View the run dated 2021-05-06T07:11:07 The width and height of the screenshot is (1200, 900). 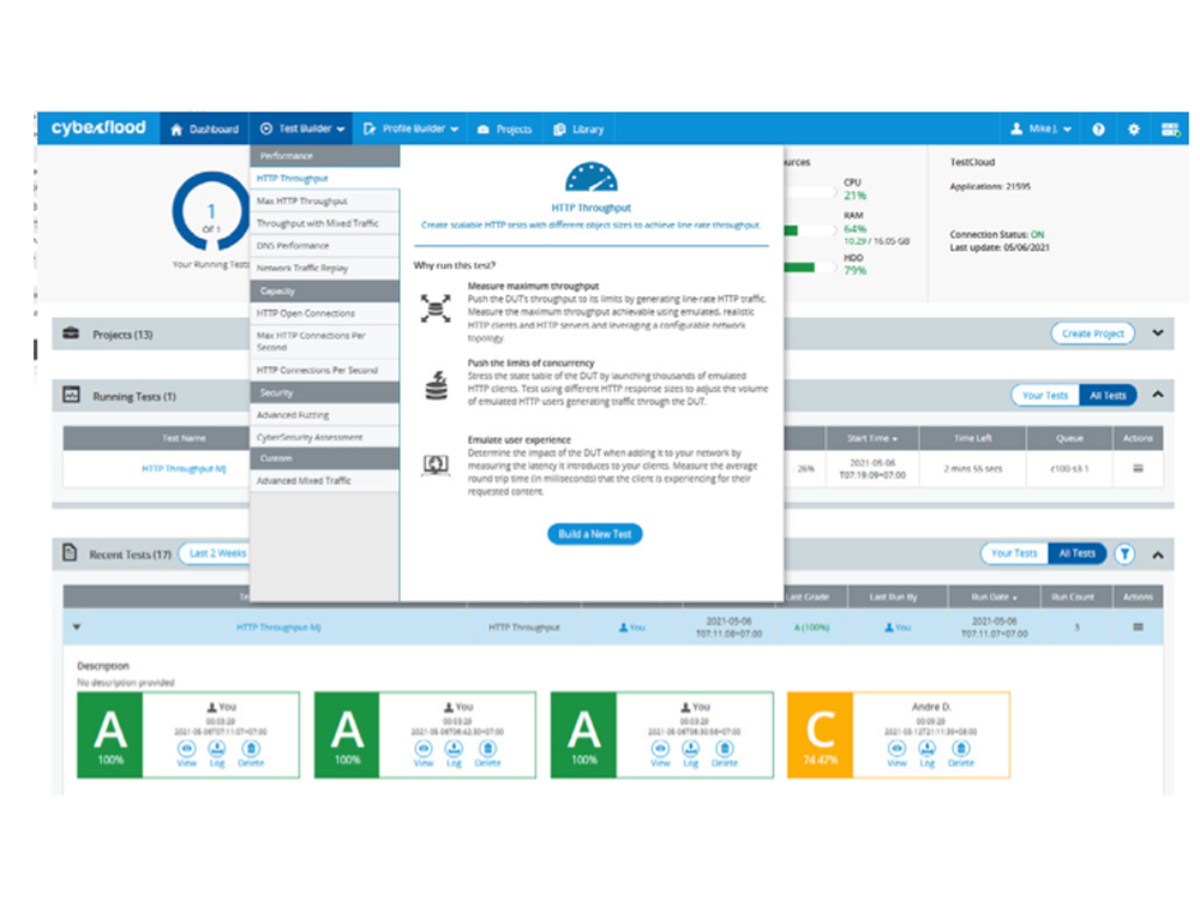click(x=187, y=752)
